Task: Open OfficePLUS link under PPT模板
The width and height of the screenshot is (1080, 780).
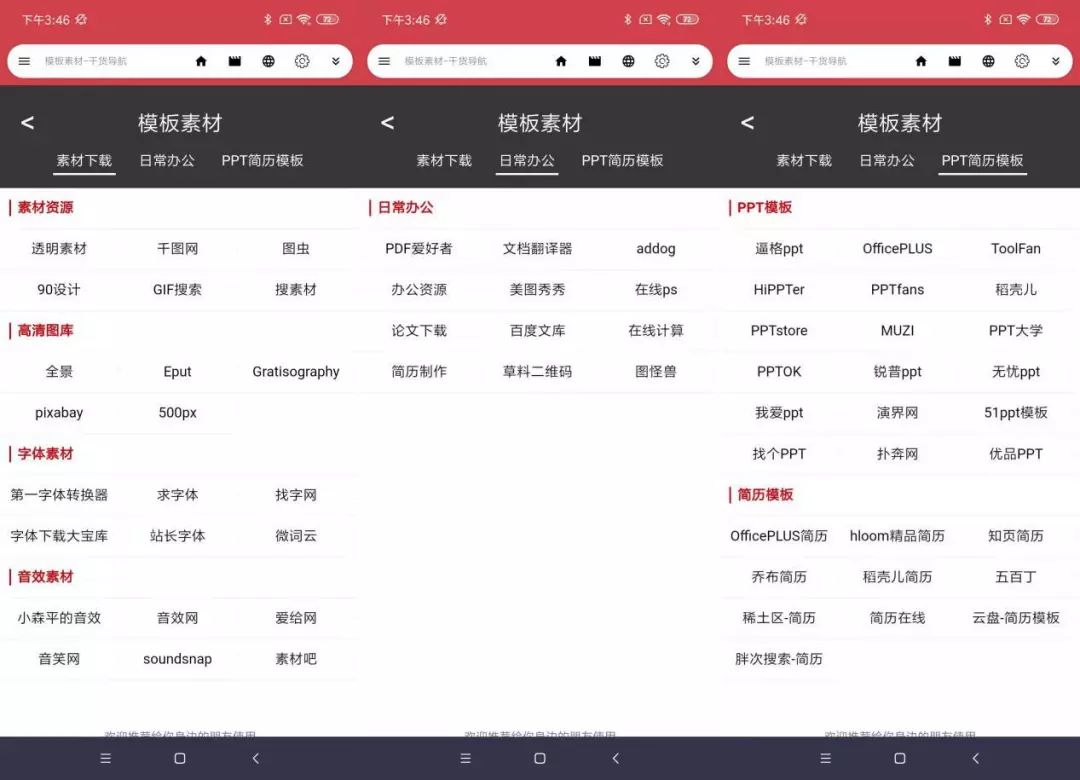Action: (x=897, y=249)
